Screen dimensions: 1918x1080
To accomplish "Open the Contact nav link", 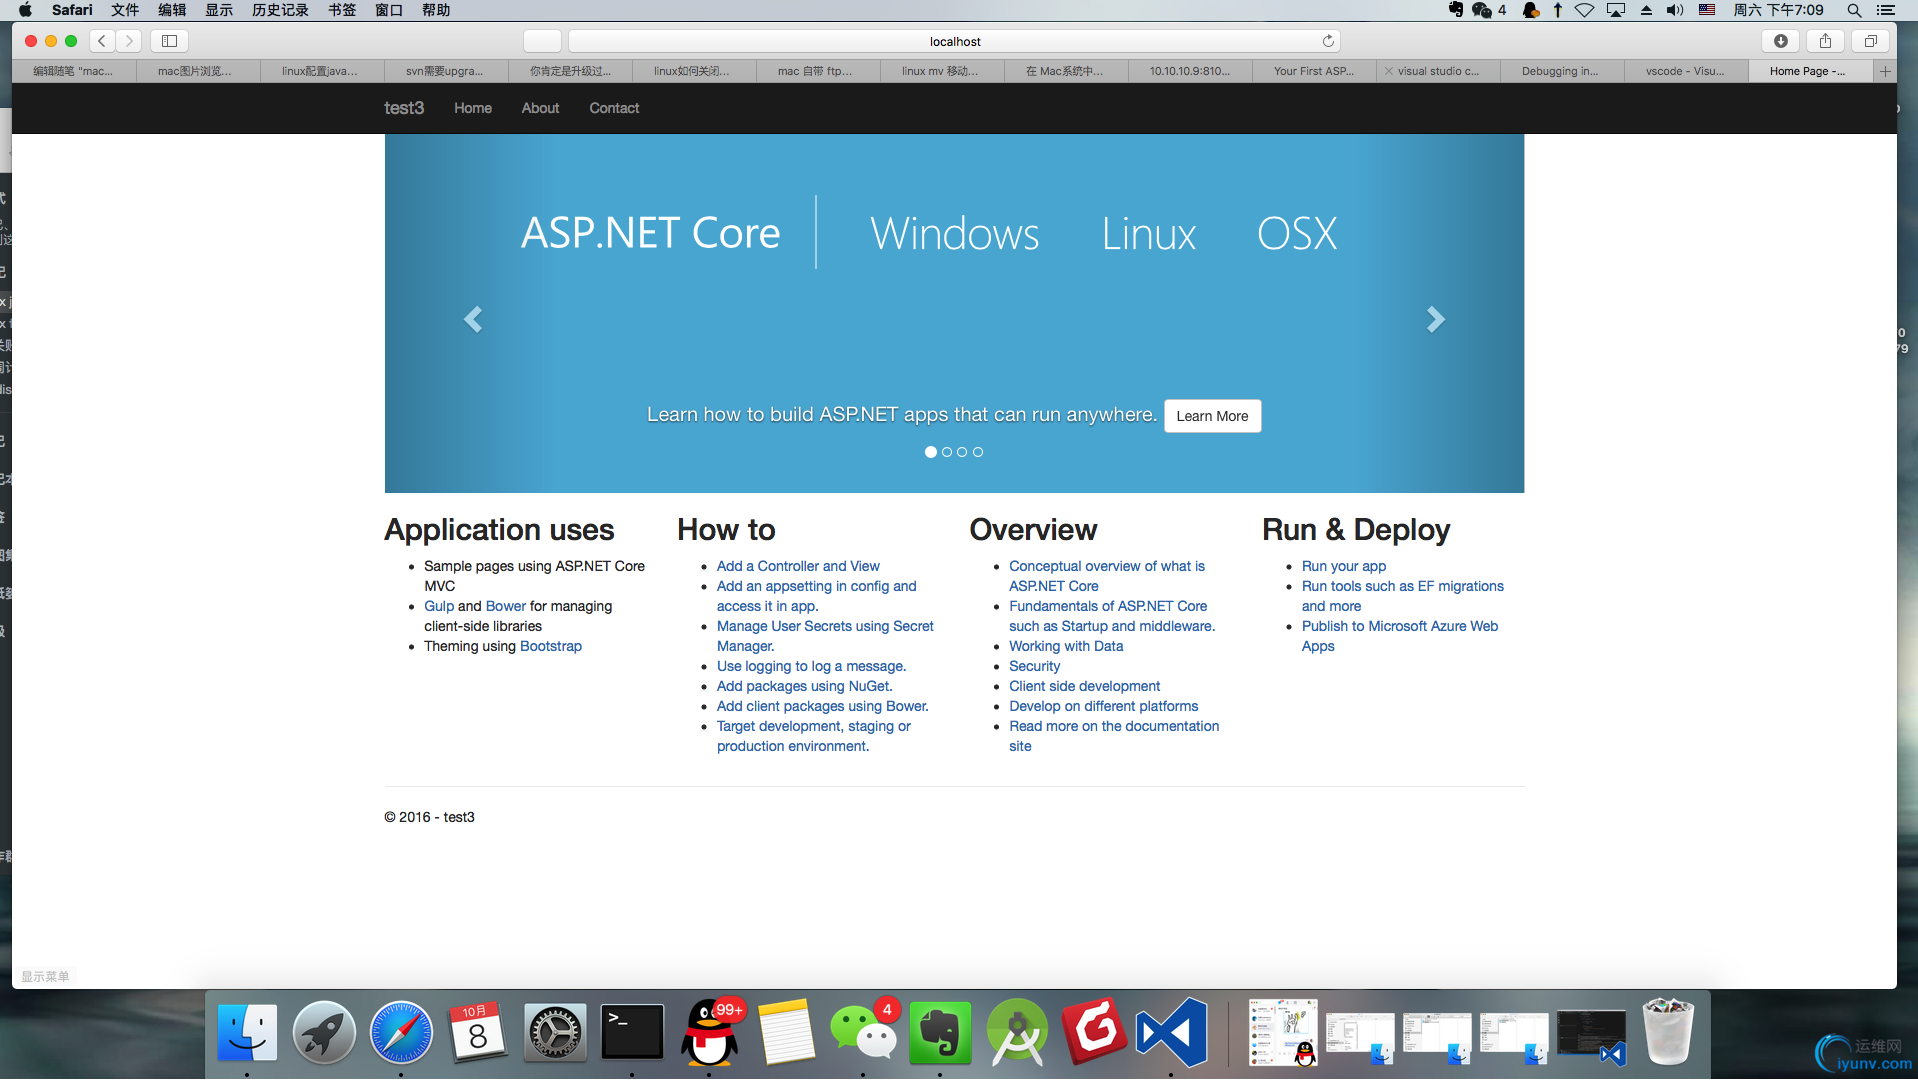I will pos(614,108).
